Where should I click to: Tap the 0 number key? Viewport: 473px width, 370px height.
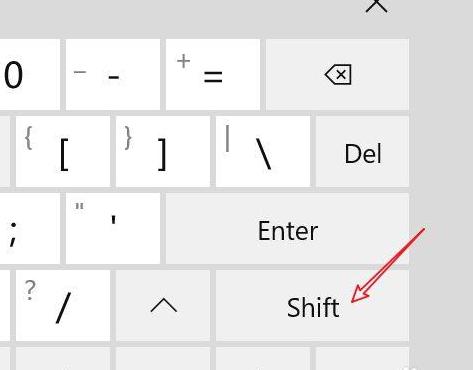pos(30,74)
